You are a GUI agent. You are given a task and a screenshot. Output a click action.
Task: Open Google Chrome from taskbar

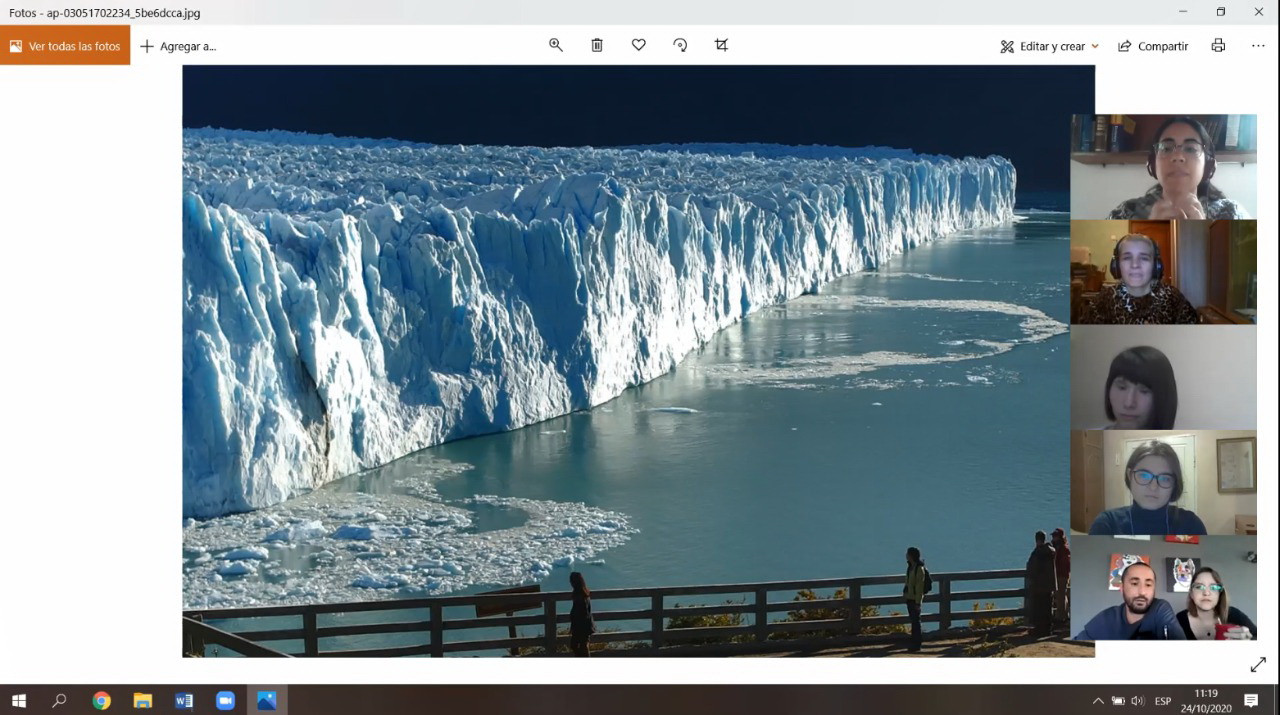pyautogui.click(x=101, y=700)
